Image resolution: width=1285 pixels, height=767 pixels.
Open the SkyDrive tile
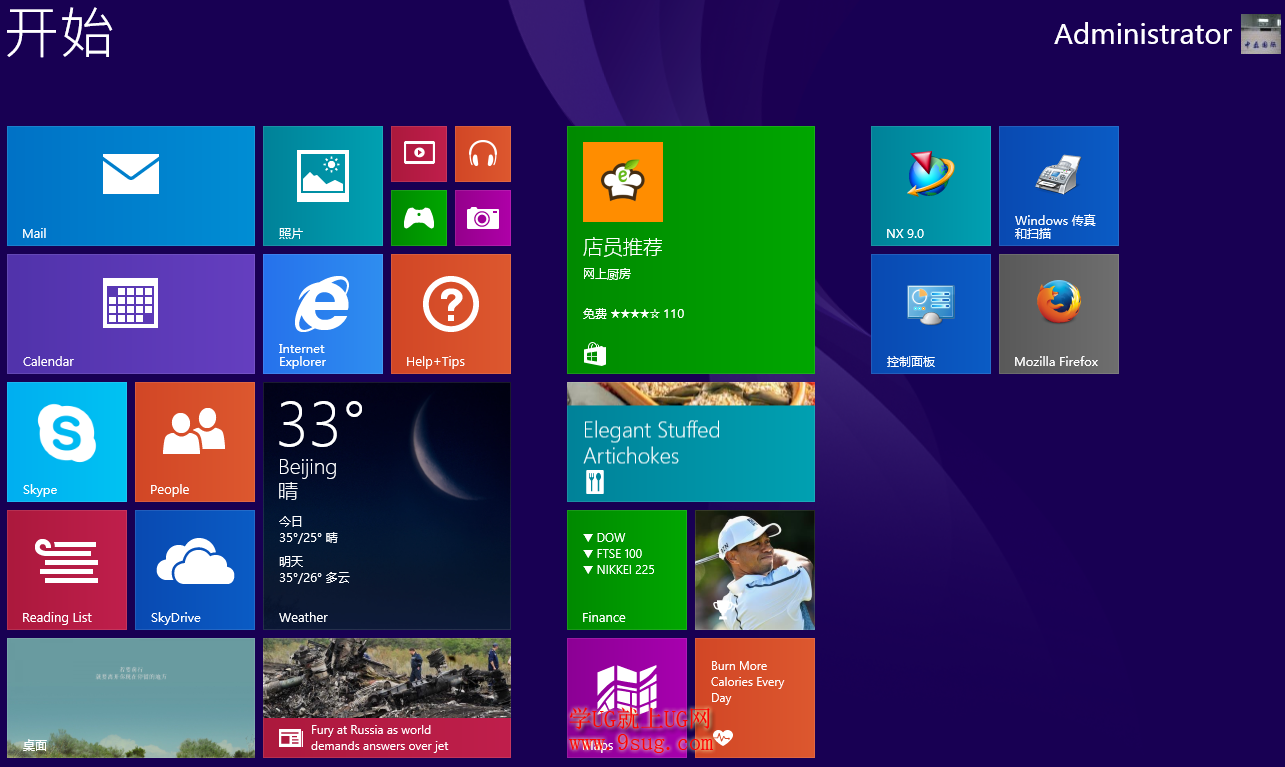click(195, 570)
